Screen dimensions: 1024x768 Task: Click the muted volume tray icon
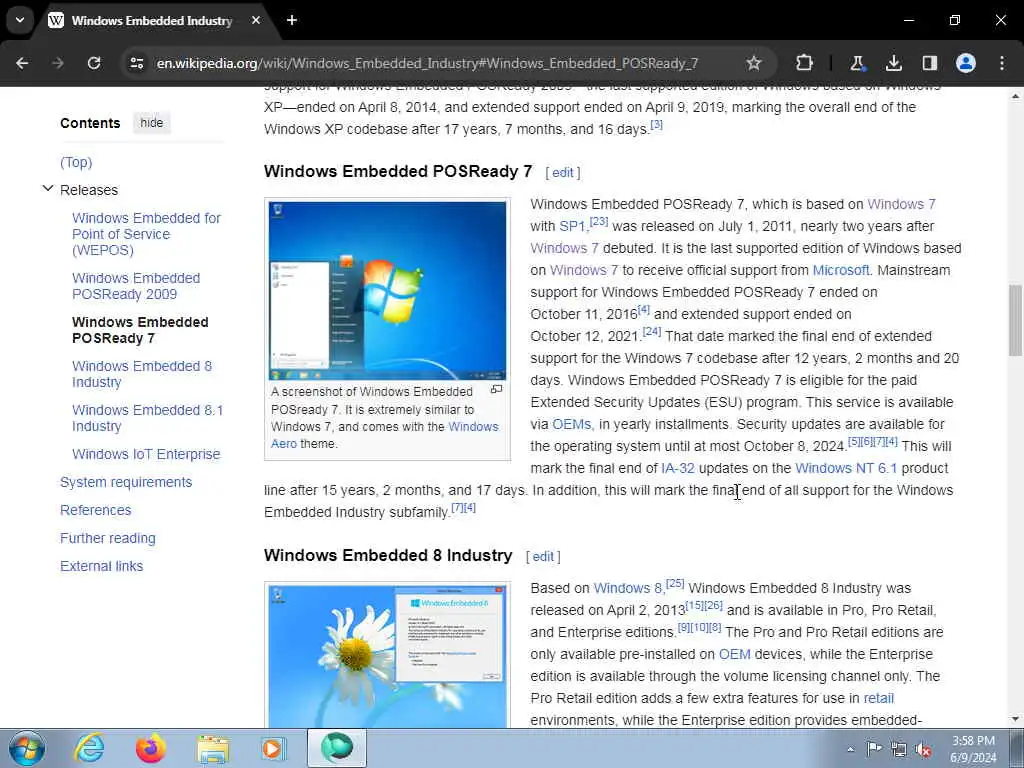tap(923, 750)
